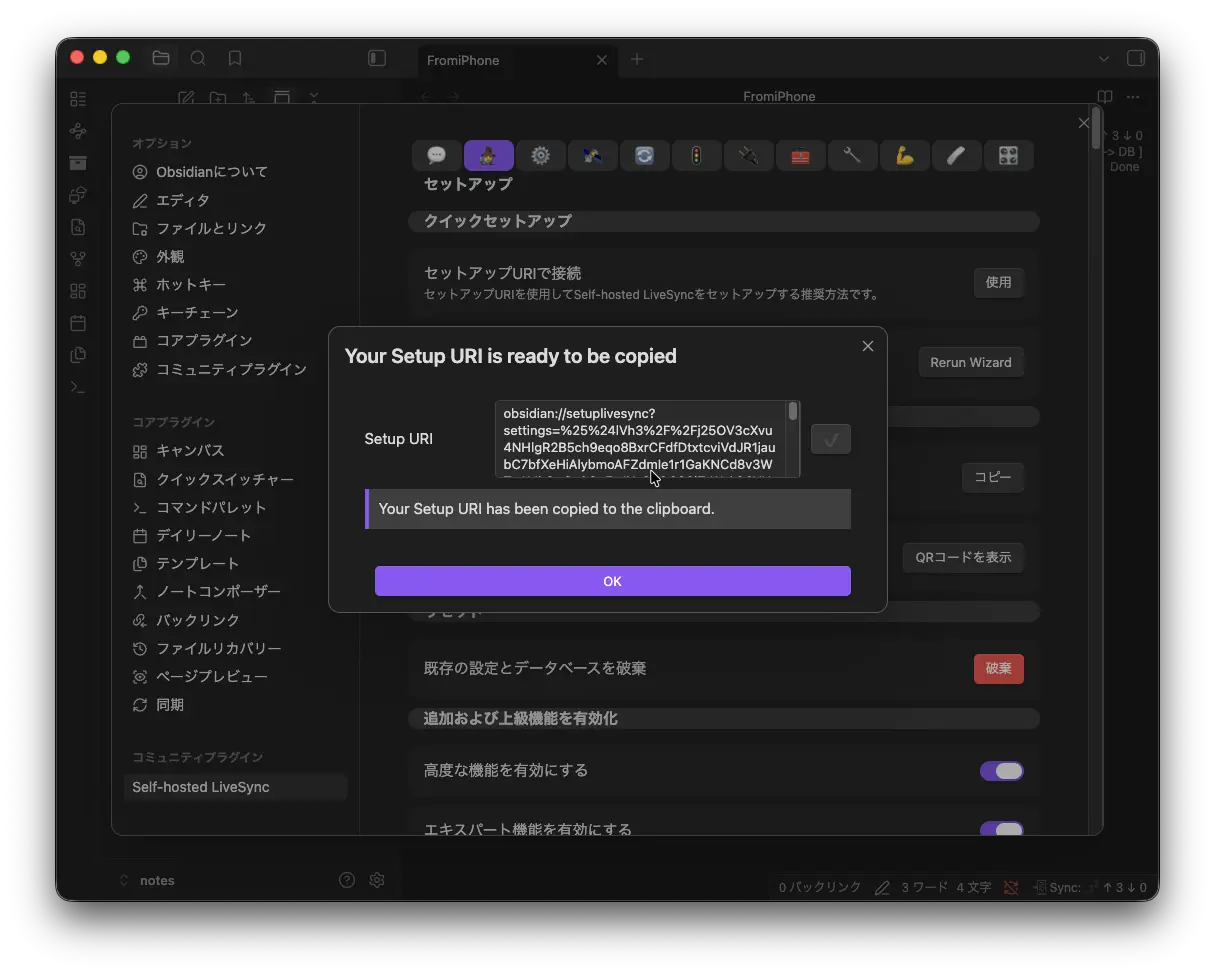1215x975 pixels.
Task: Open the traffic light selector tab icon
Action: (697, 155)
